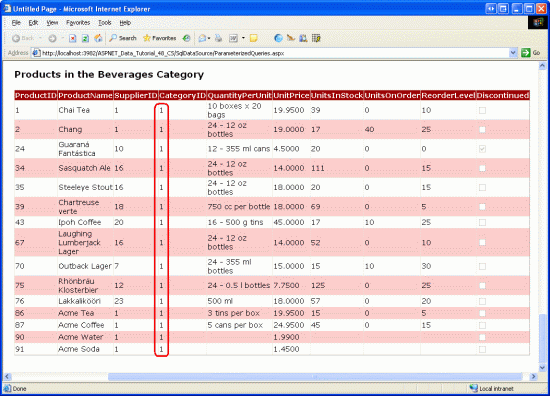Image resolution: width=550 pixels, height=396 pixels.
Task: Toggle Discontinued checkbox for Chai Tea
Action: (482, 110)
